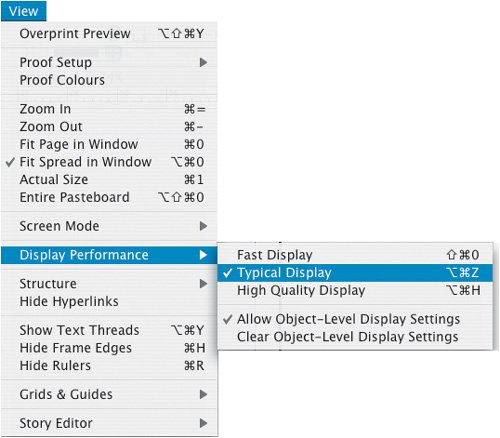Expand the Proof Setup submenu arrow

pos(203,62)
